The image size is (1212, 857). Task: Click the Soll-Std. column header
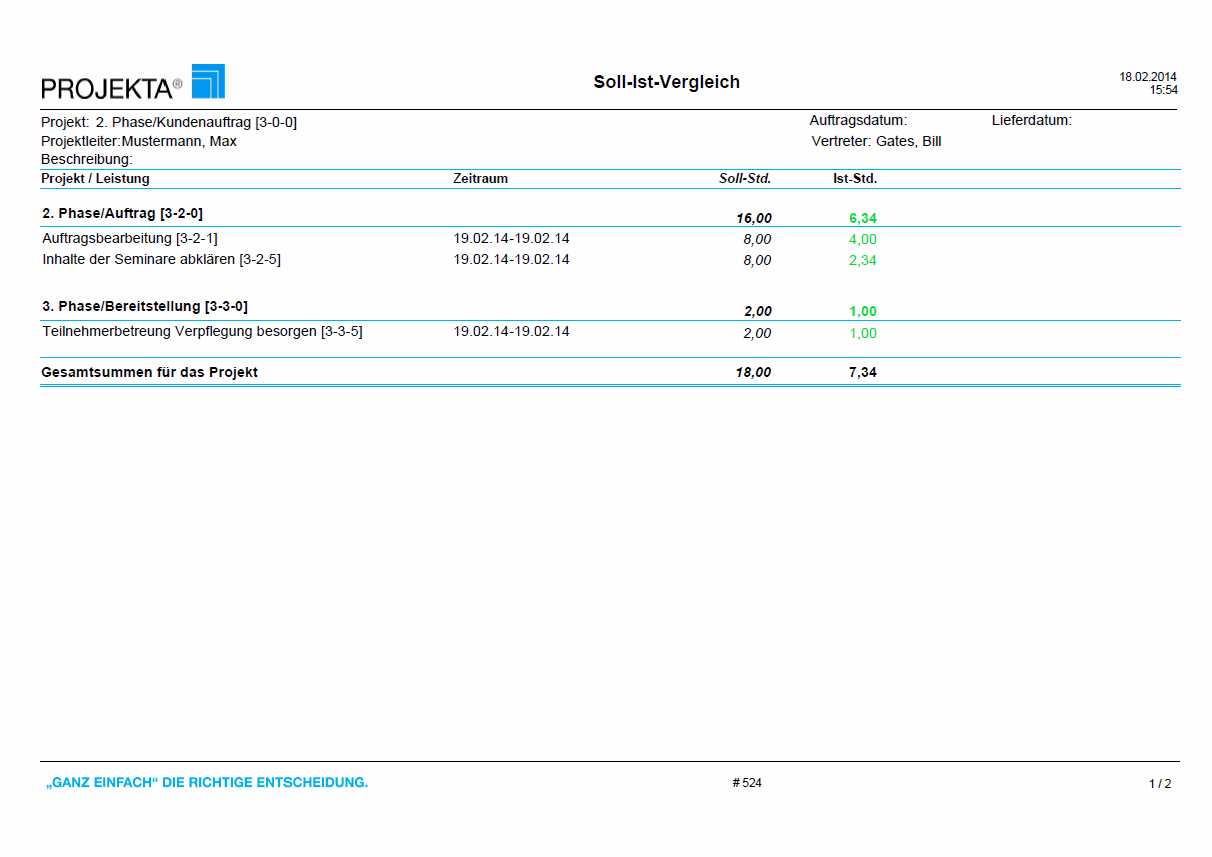click(x=745, y=179)
